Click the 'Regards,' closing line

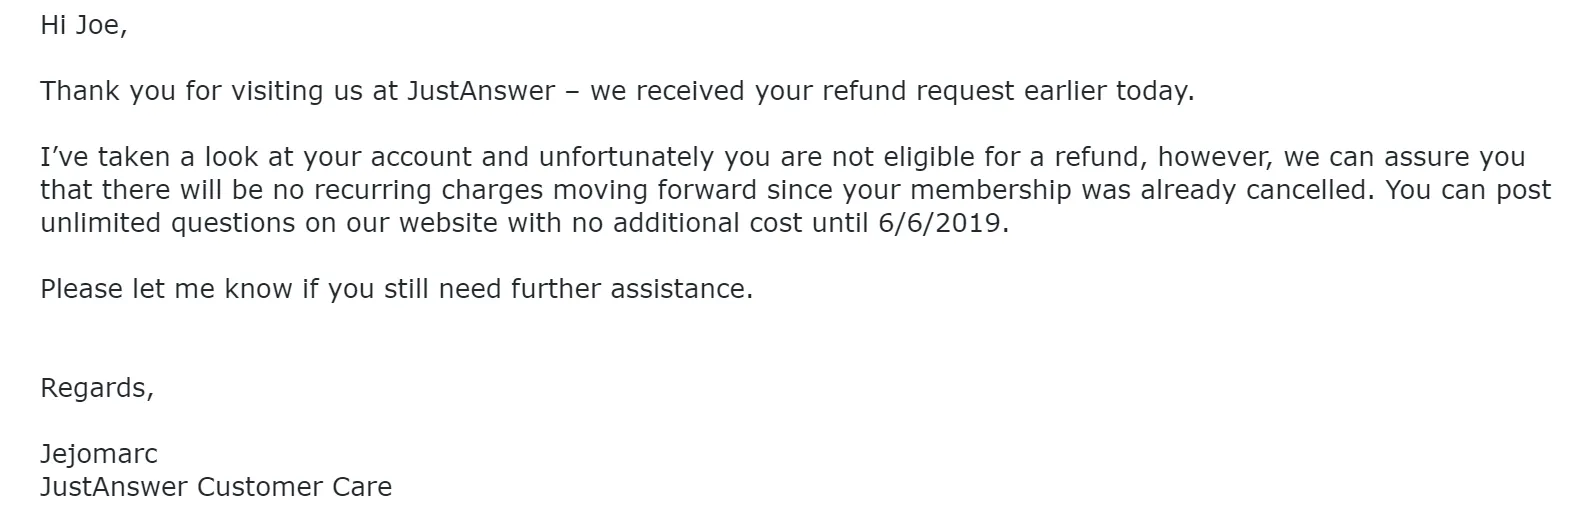[x=97, y=388]
